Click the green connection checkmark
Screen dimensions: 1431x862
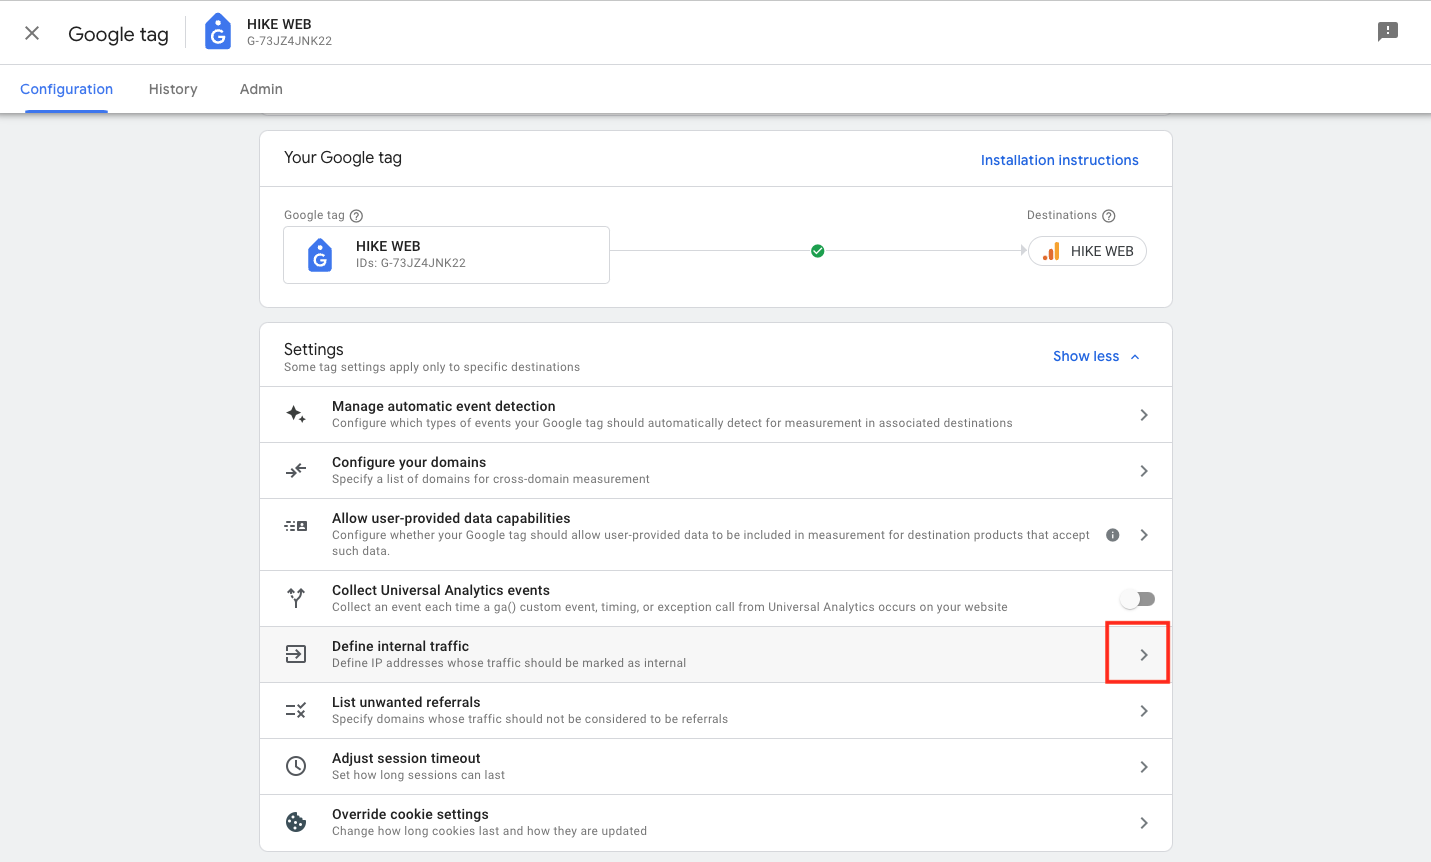(x=817, y=251)
